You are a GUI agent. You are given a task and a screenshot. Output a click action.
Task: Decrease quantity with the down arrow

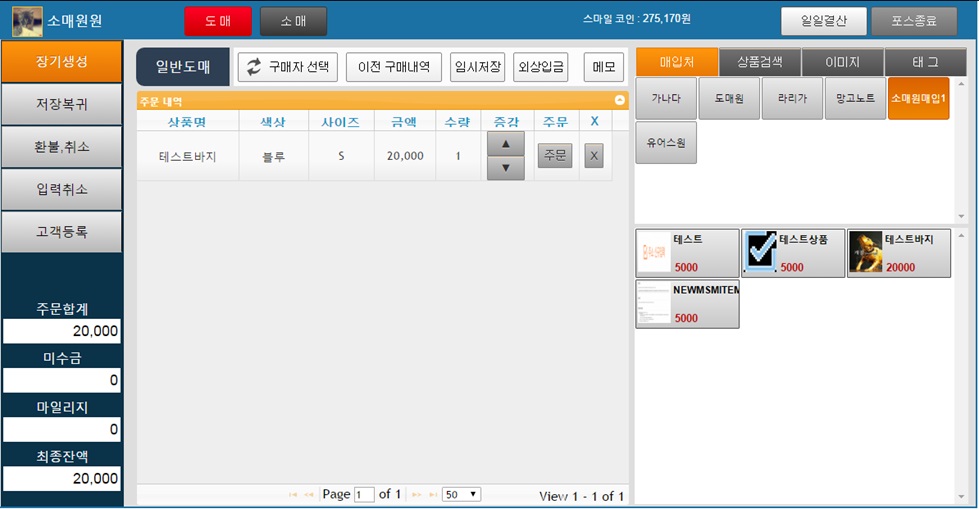point(505,168)
